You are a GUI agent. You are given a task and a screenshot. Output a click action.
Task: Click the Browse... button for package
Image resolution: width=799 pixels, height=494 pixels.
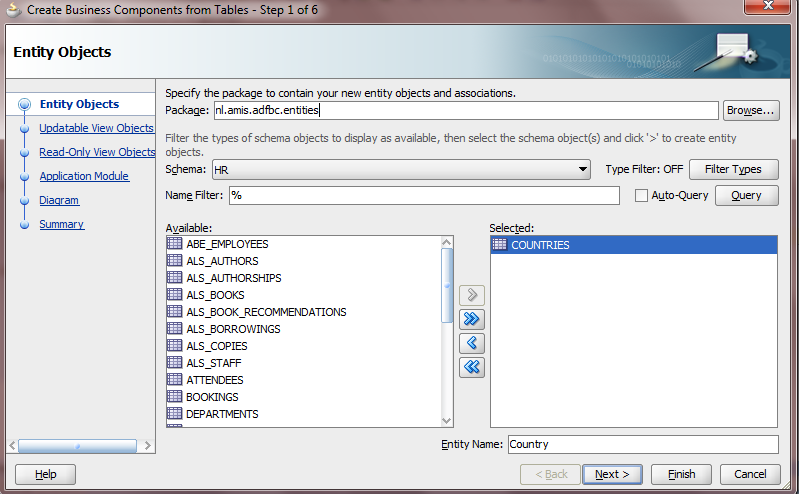751,110
